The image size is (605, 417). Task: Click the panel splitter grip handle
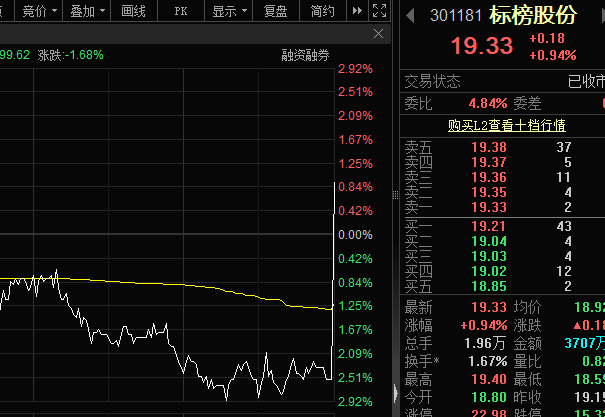tap(395, 195)
